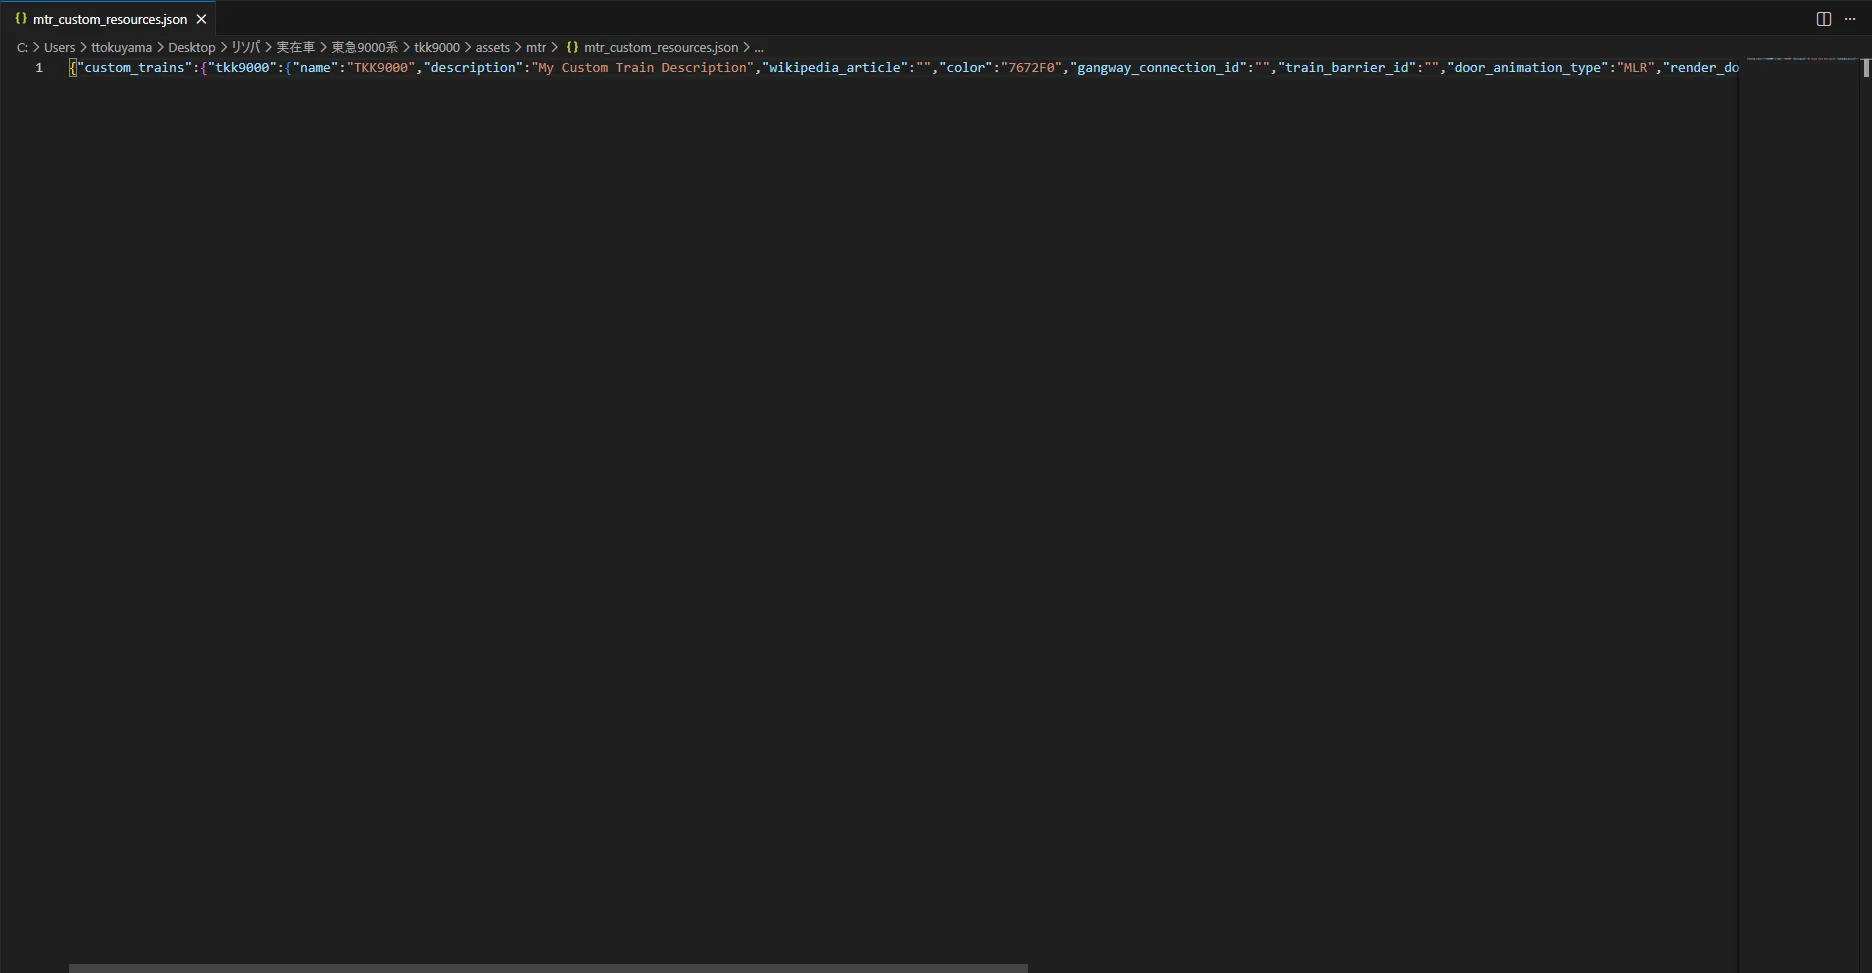Click mtr_custom_resources.json file name in breadcrumb

(x=660, y=47)
